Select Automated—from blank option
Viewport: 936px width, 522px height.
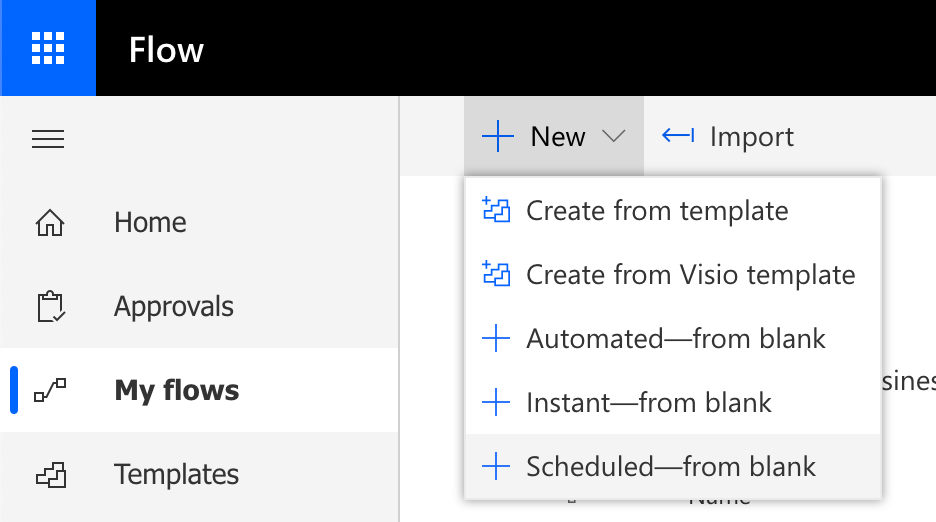click(673, 338)
